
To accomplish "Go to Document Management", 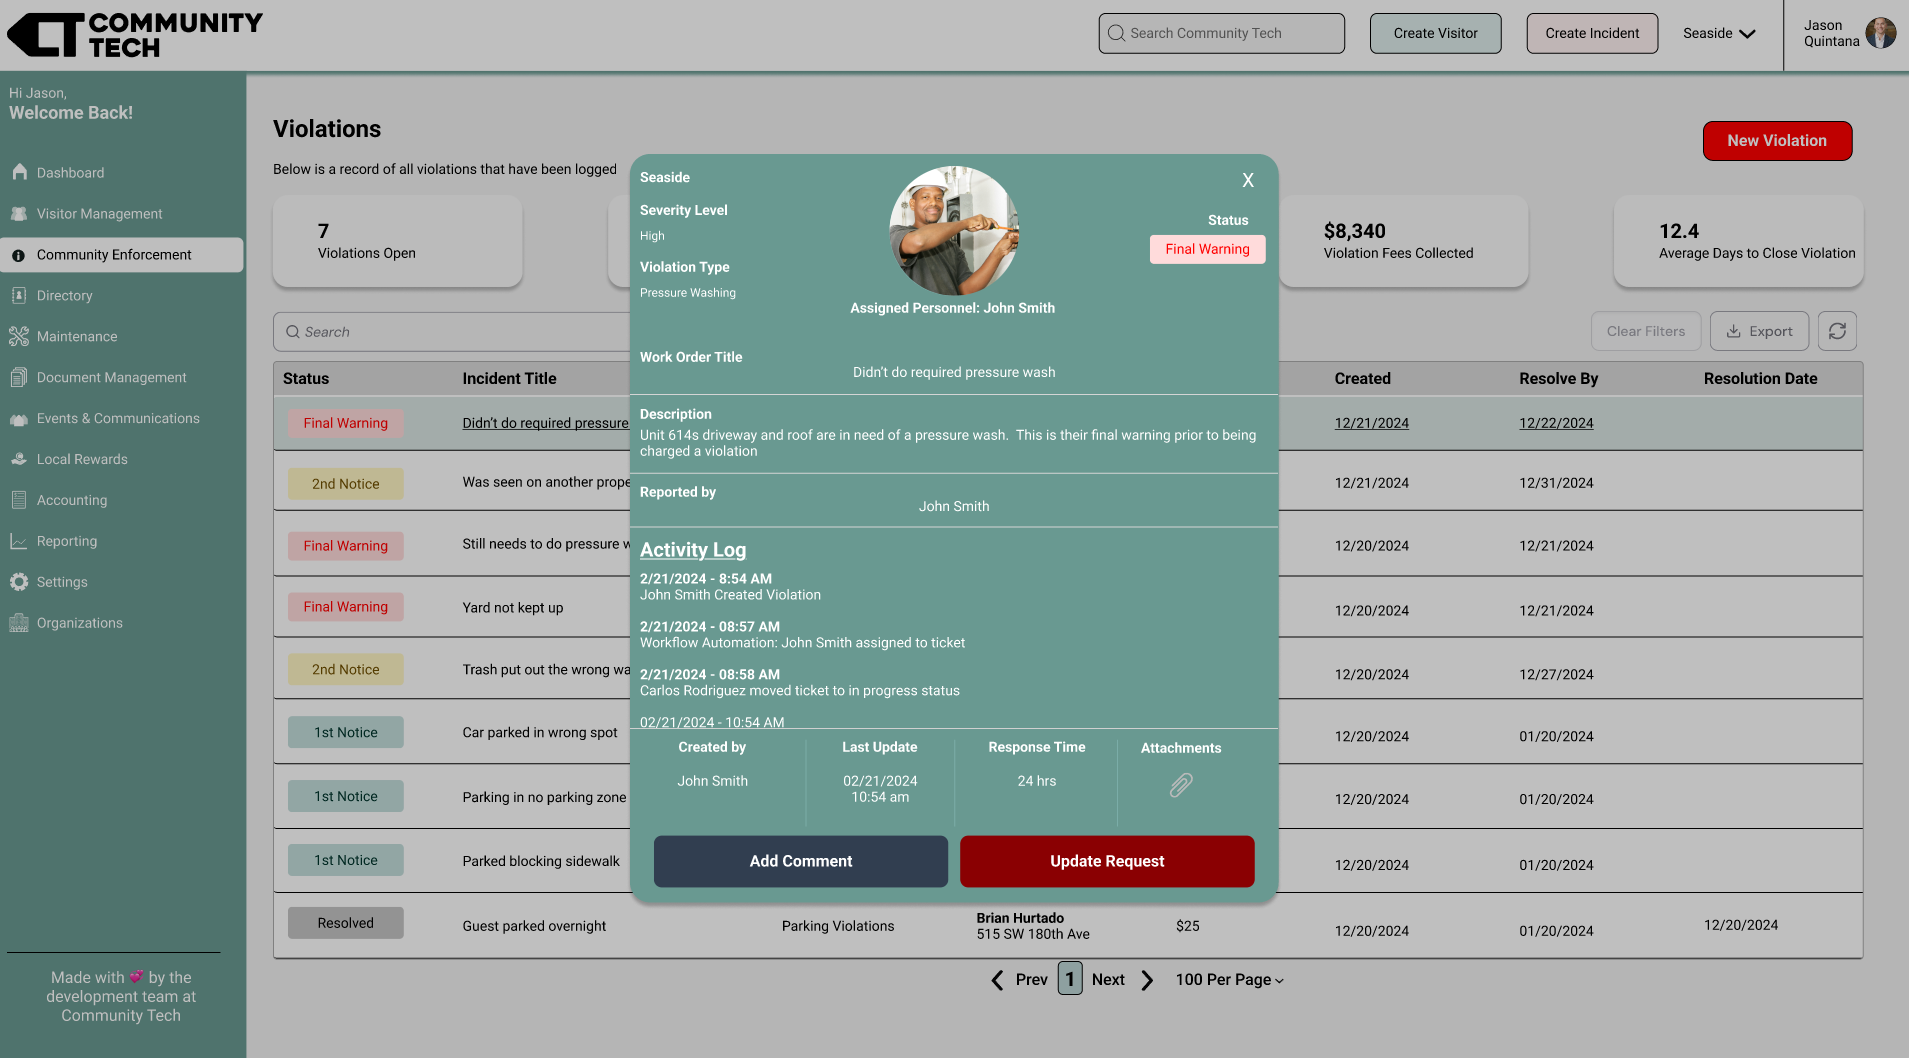I will pyautogui.click(x=112, y=378).
